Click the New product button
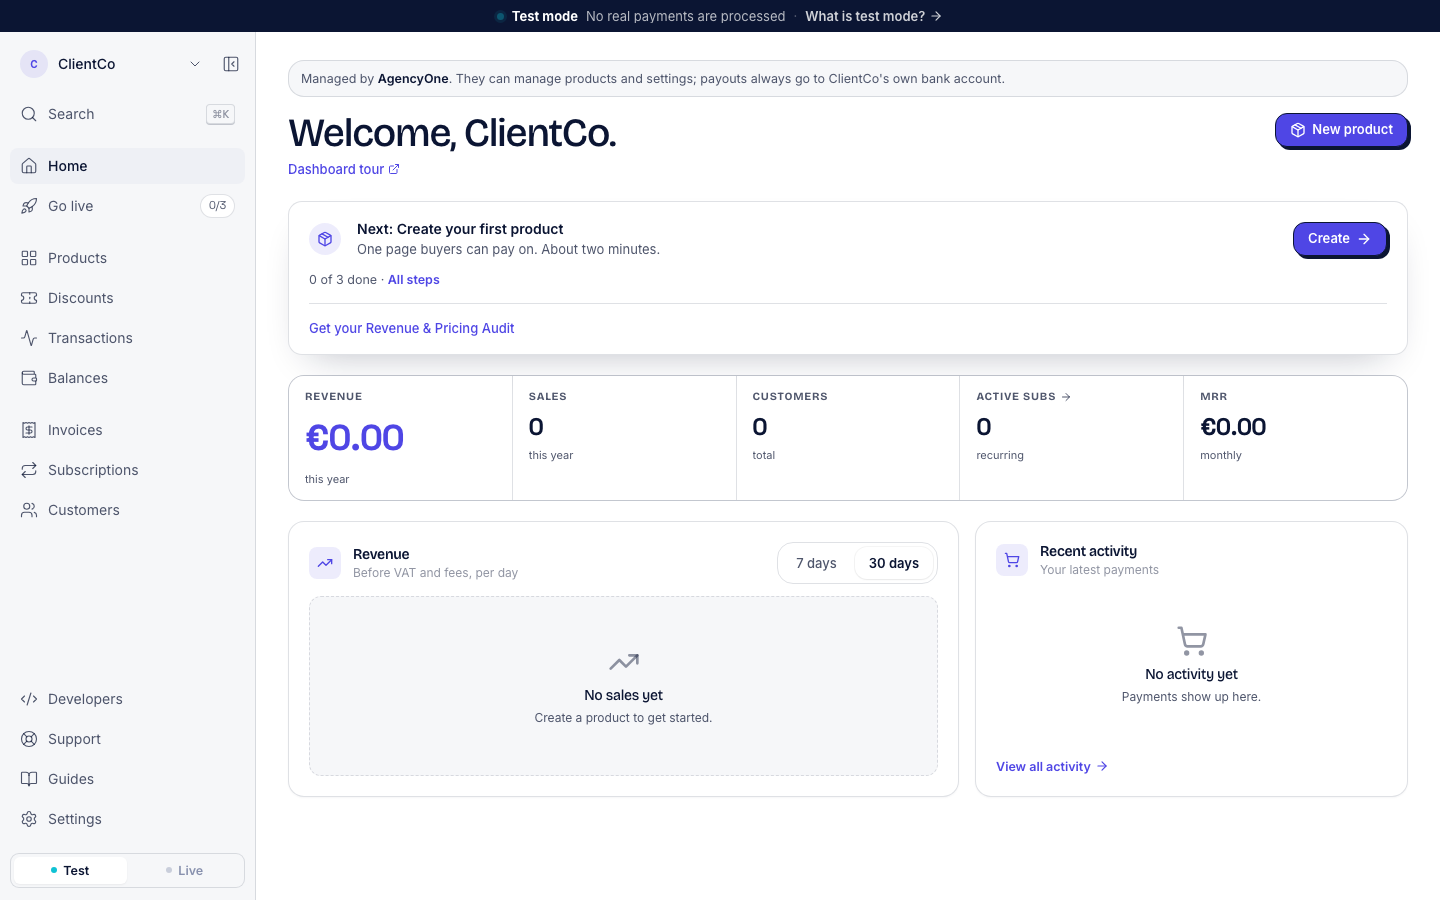The height and width of the screenshot is (900, 1440). 1341,130
